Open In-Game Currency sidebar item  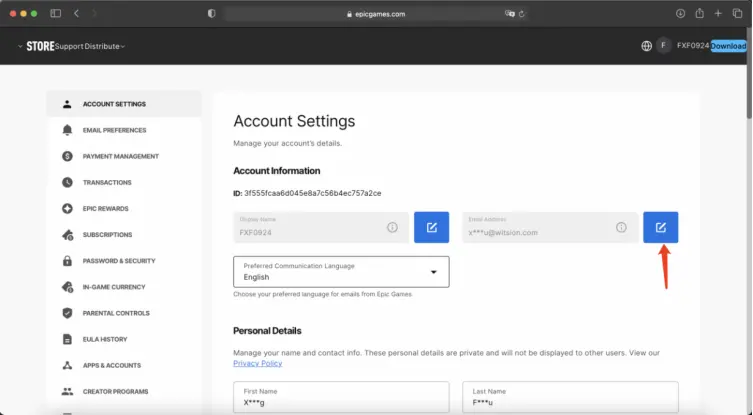tap(124, 287)
